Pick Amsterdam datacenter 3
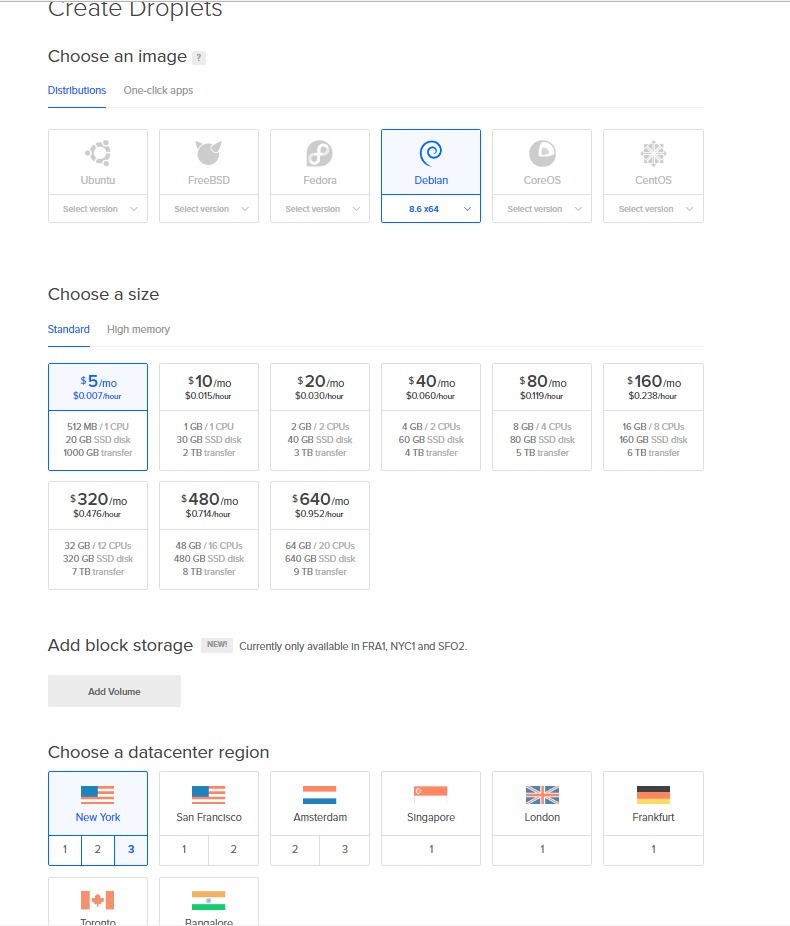The image size is (790, 926). [x=345, y=849]
